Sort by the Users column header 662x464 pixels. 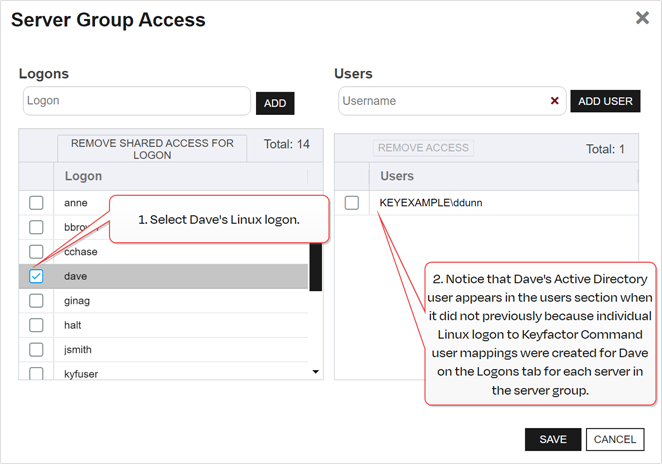[x=397, y=176]
